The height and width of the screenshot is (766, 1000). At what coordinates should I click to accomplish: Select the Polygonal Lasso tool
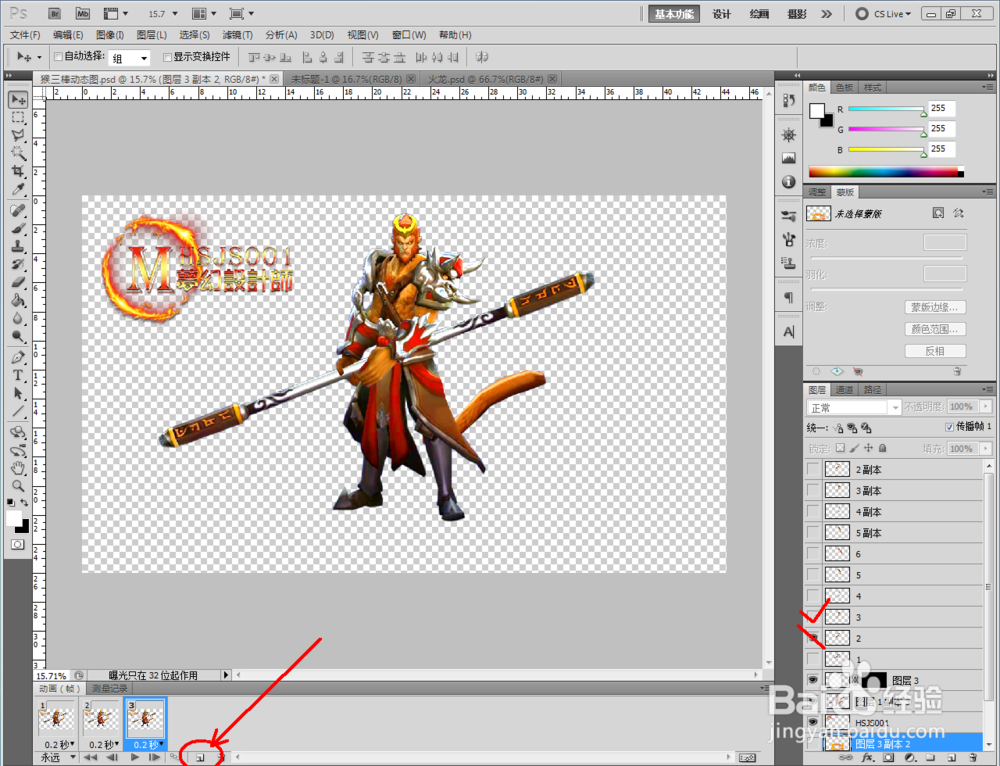[x=18, y=135]
